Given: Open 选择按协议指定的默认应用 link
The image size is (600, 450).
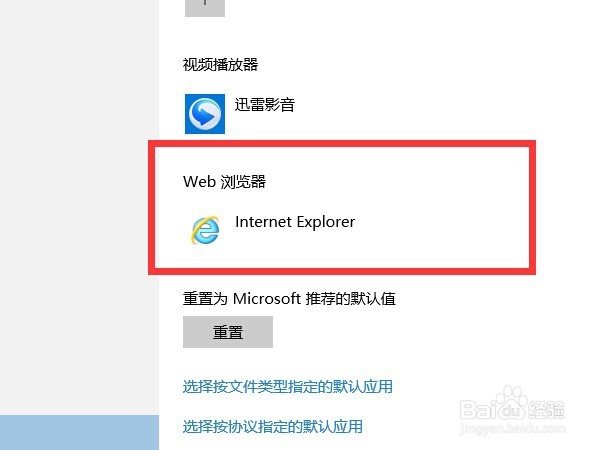Looking at the screenshot, I should tap(272, 426).
